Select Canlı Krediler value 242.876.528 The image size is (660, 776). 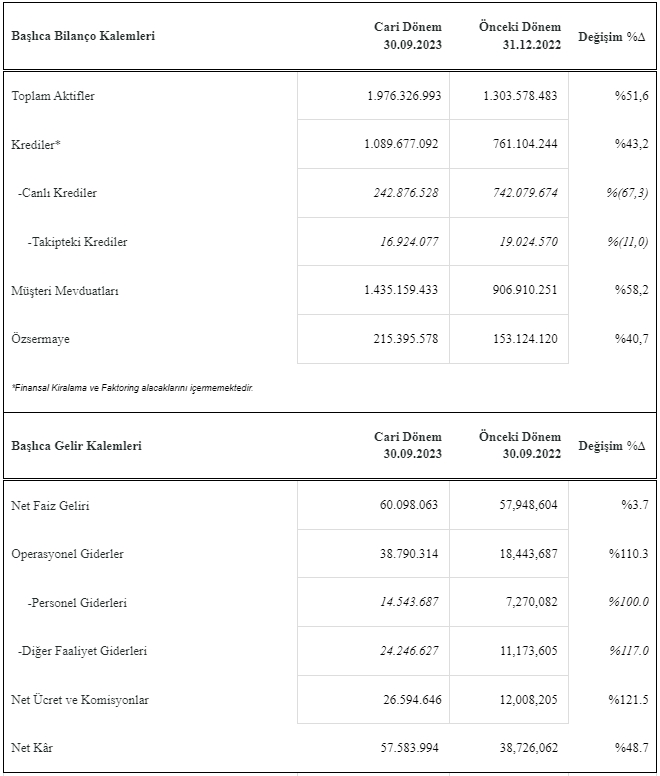tap(406, 193)
